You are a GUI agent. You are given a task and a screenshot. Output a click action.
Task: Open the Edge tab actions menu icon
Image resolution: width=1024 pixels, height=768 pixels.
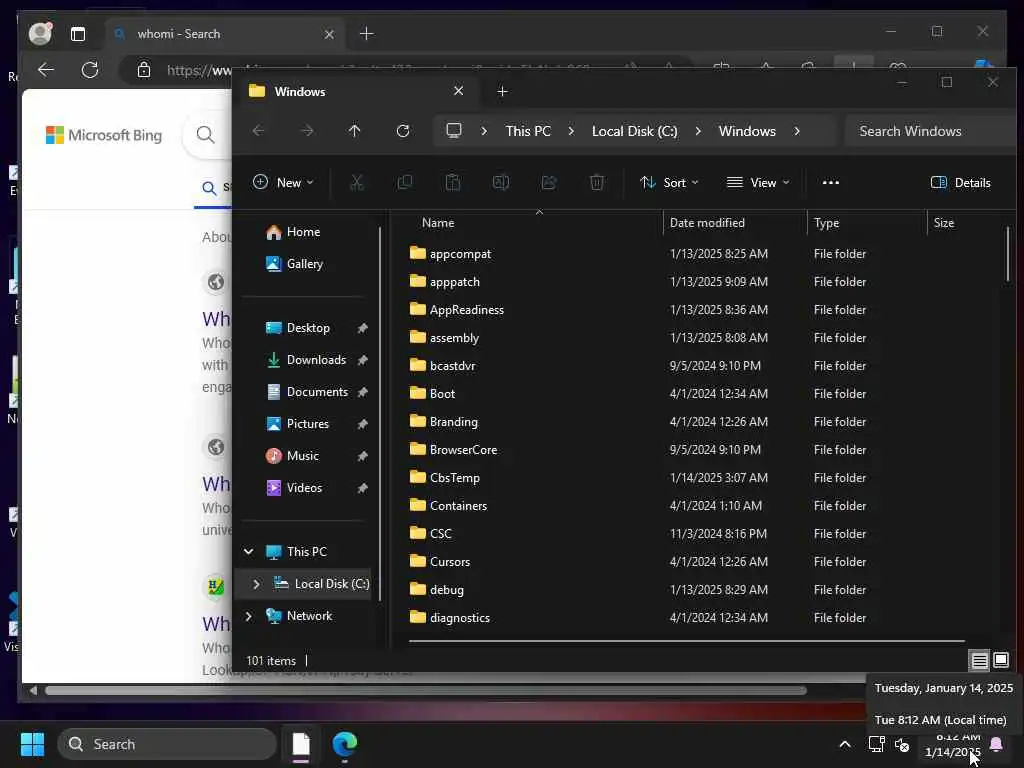pos(78,34)
